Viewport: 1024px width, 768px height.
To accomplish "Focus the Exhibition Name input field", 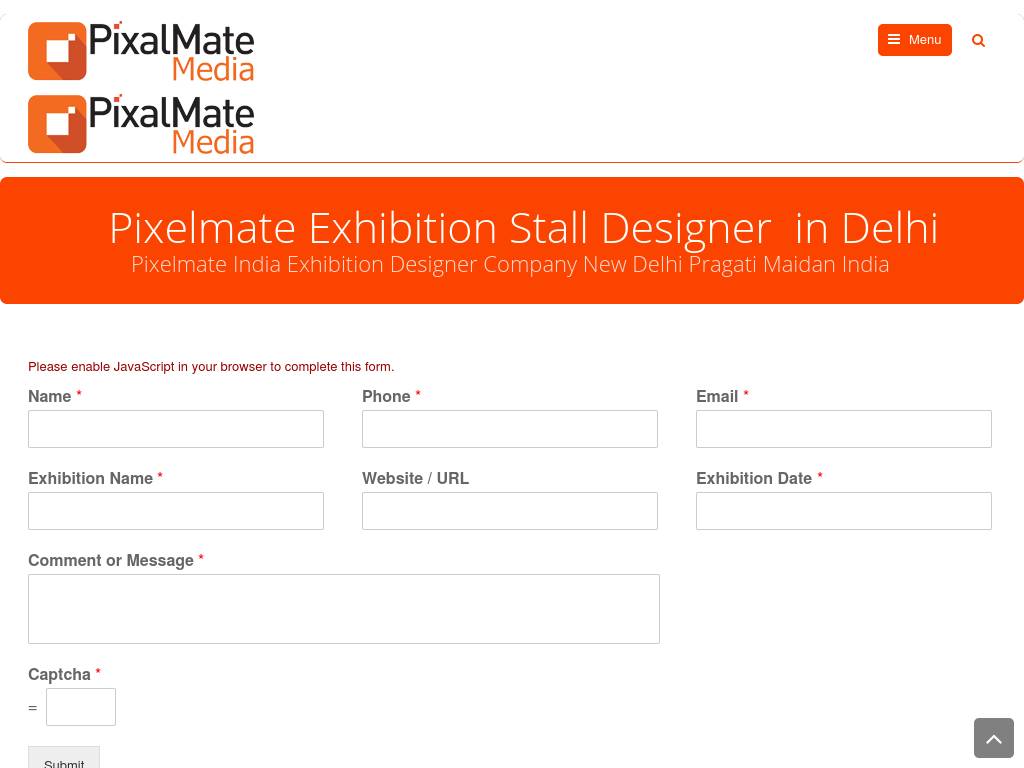I will 176,511.
